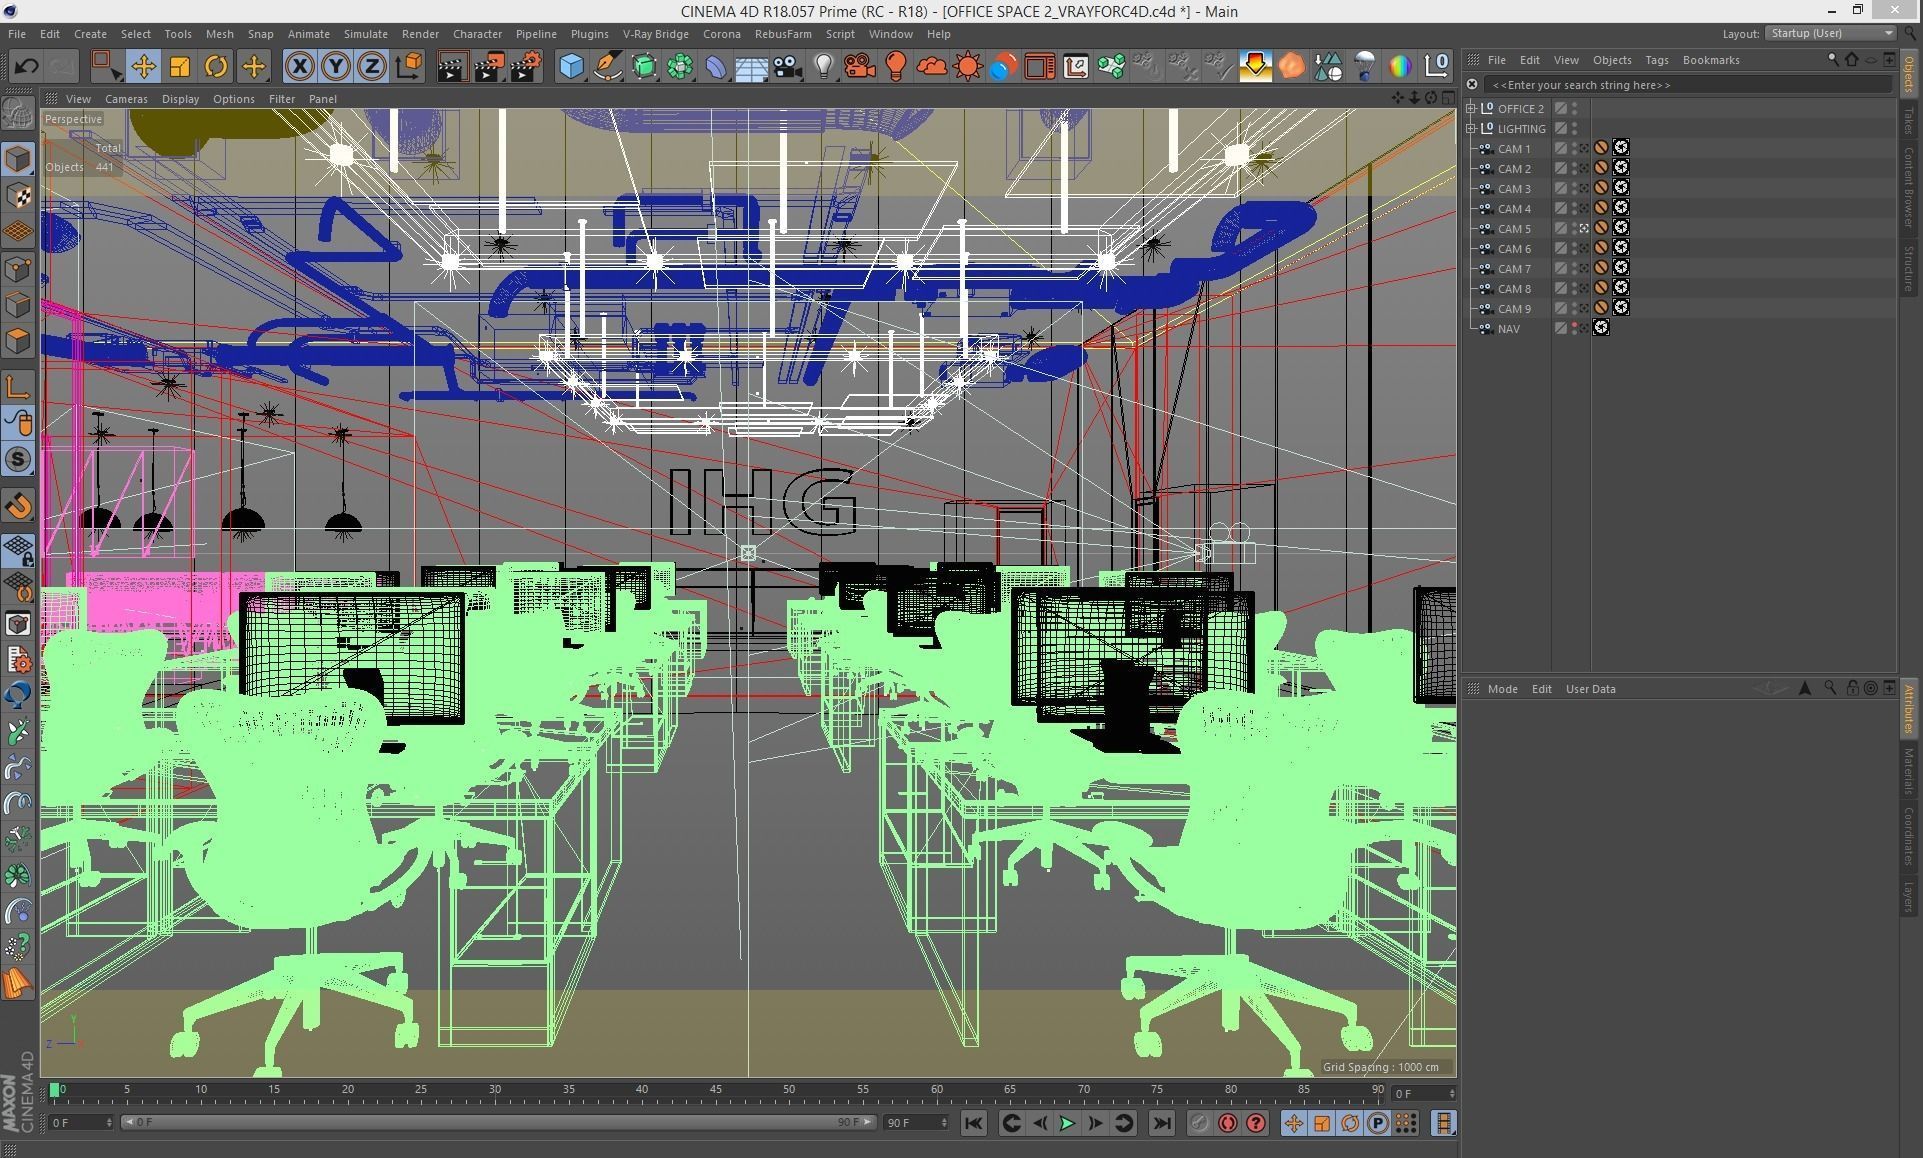Open the V-Ray Bridge menu

tap(656, 34)
